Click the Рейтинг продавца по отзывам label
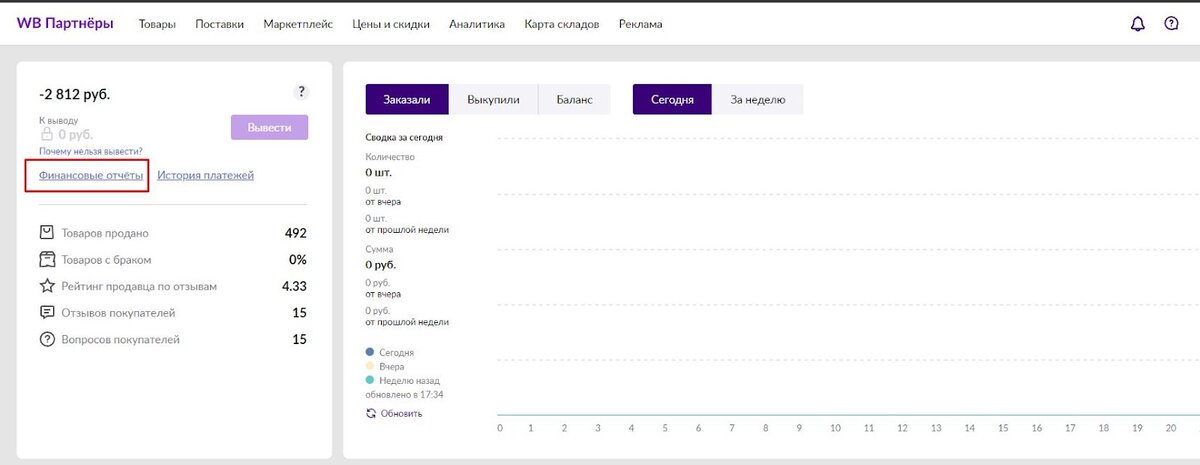This screenshot has height=465, width=1200. coord(139,286)
